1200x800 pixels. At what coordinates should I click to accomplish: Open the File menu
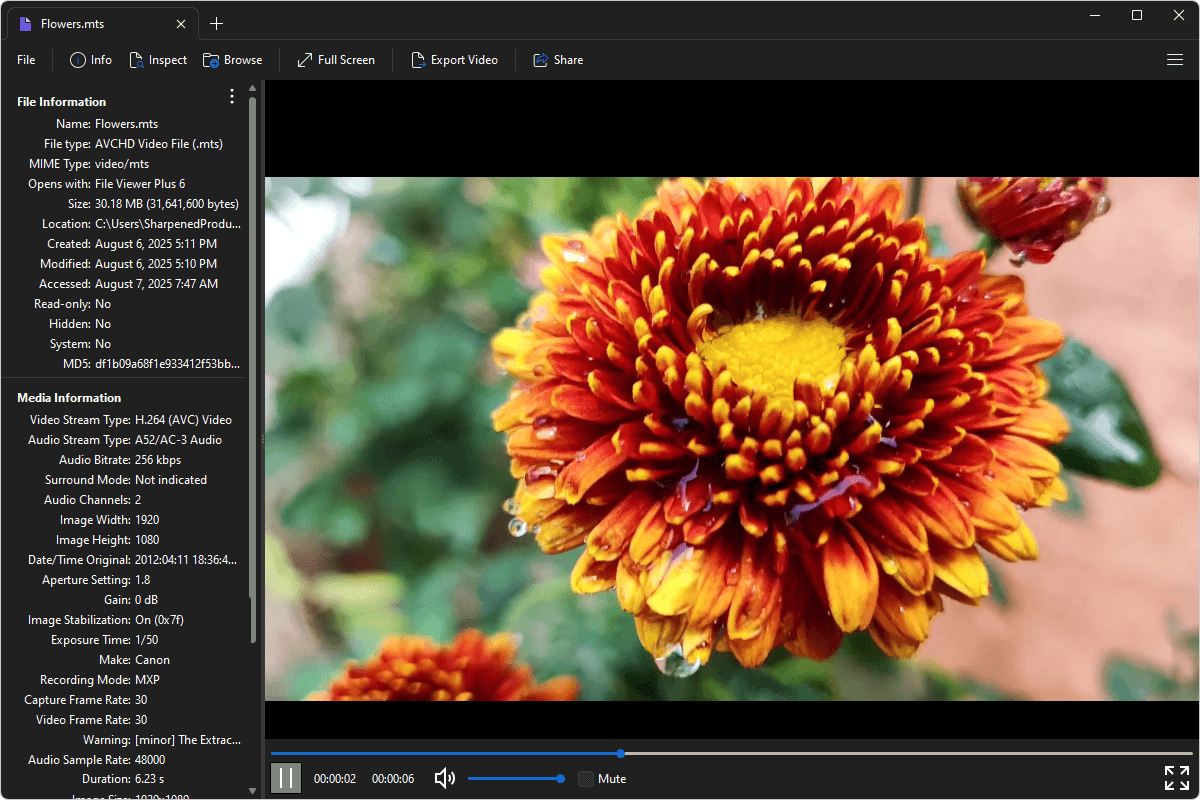click(26, 60)
